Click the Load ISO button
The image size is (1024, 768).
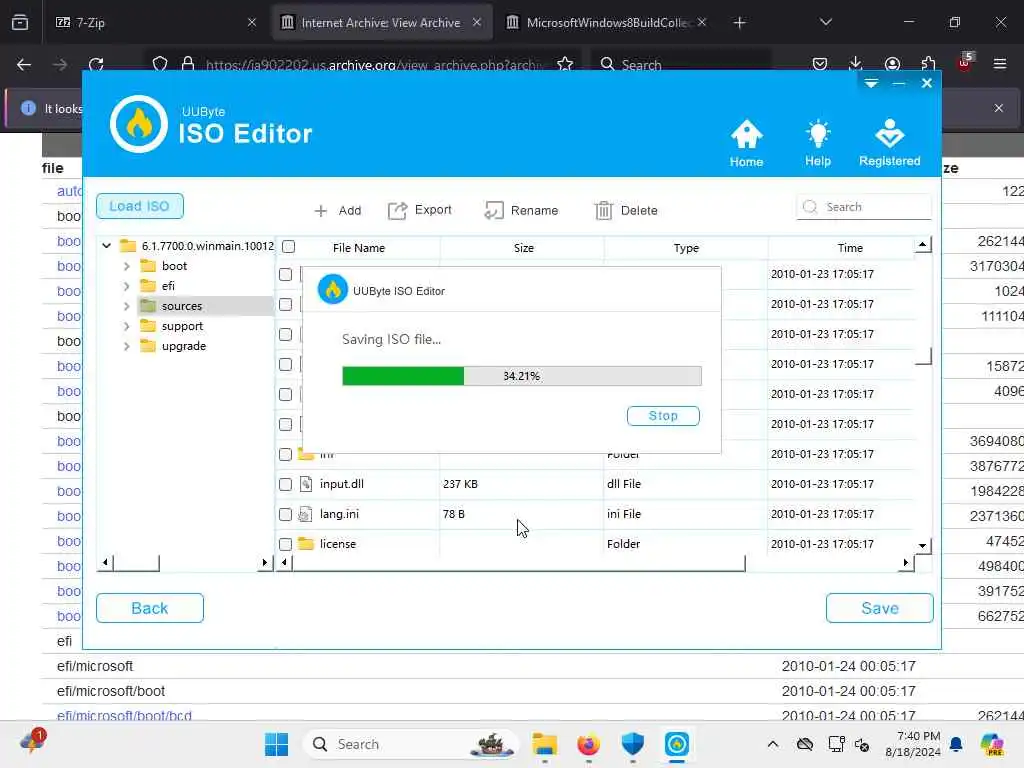pyautogui.click(x=140, y=206)
